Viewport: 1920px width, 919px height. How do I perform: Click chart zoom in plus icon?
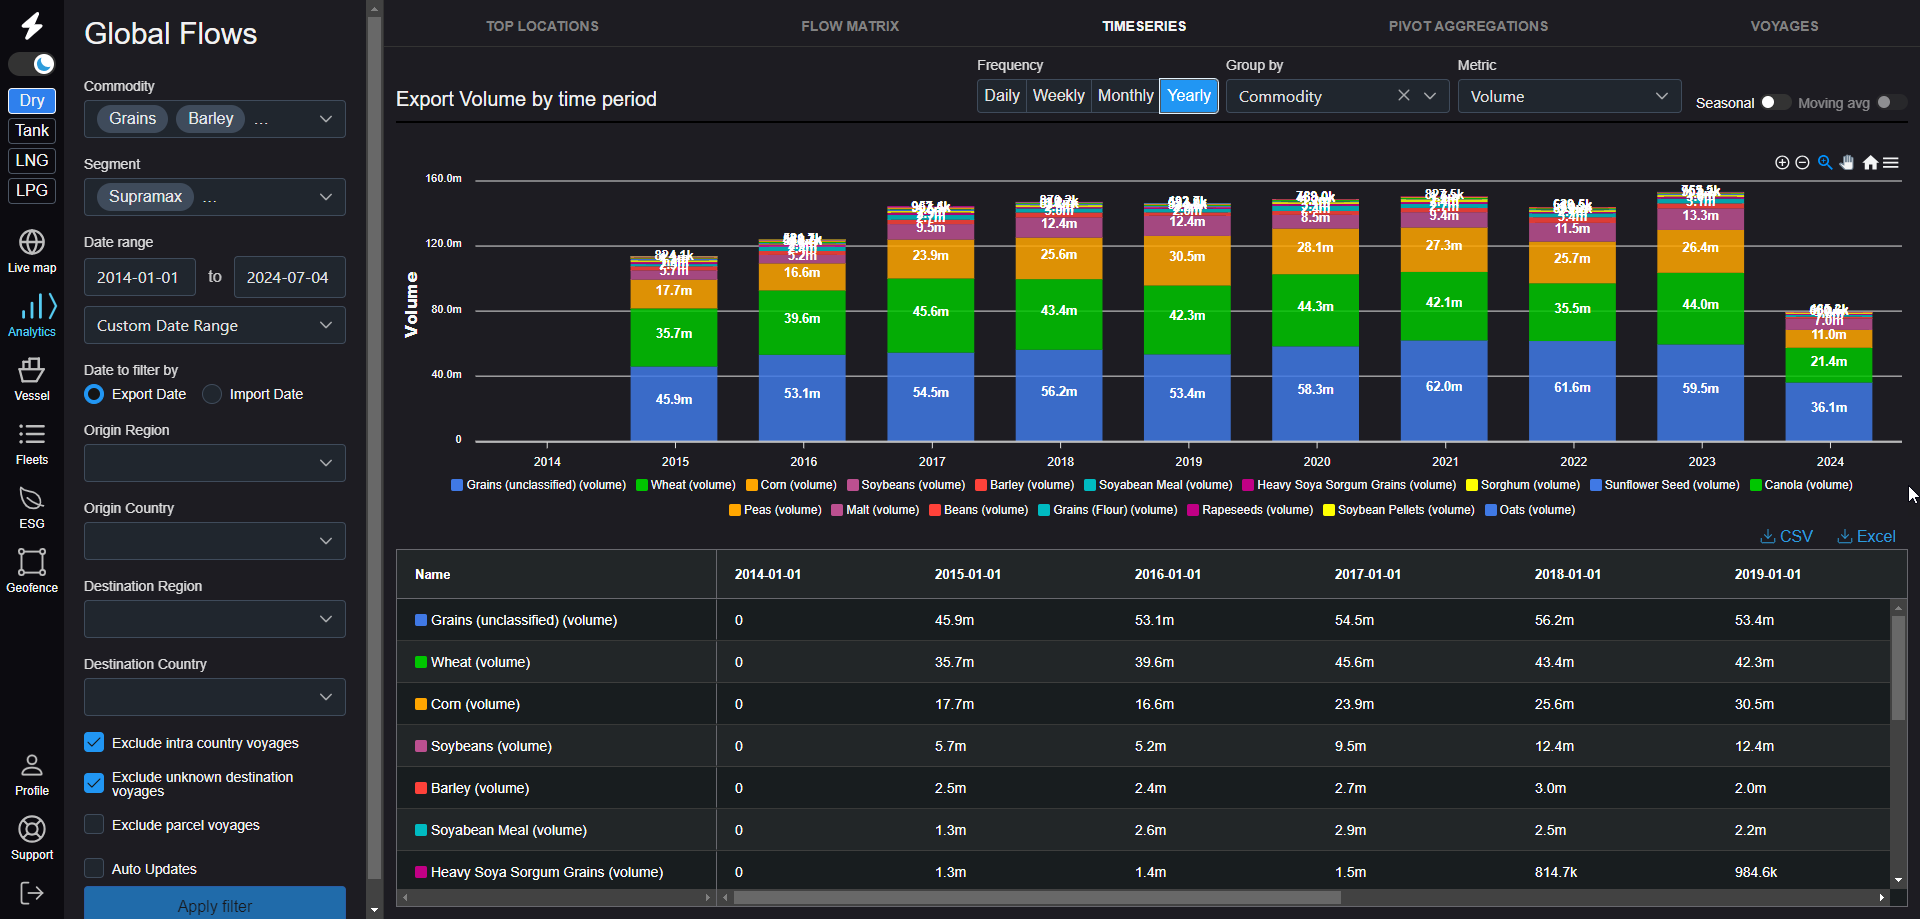point(1782,163)
